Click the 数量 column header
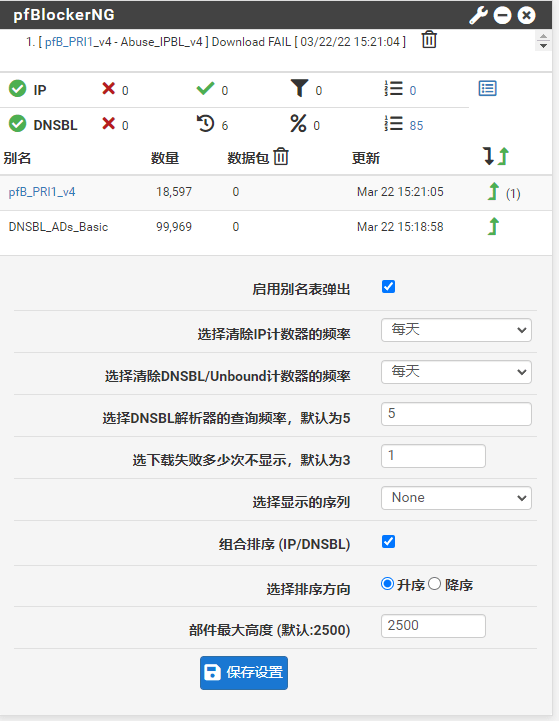 pyautogui.click(x=165, y=158)
